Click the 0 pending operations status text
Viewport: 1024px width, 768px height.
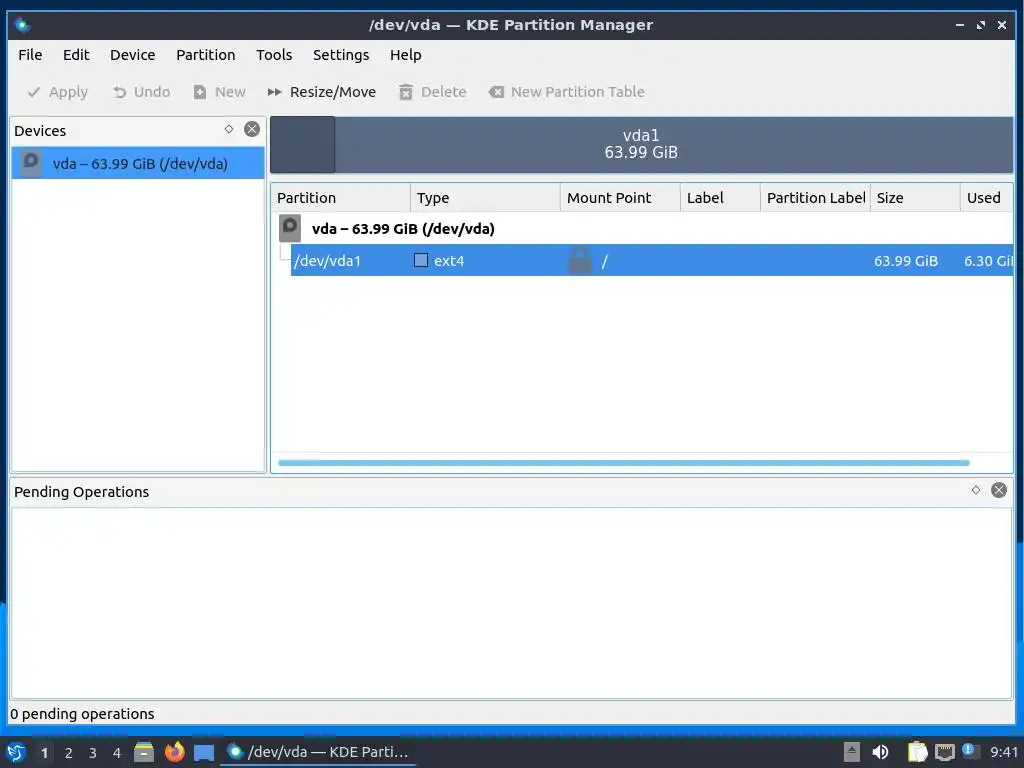click(x=82, y=714)
